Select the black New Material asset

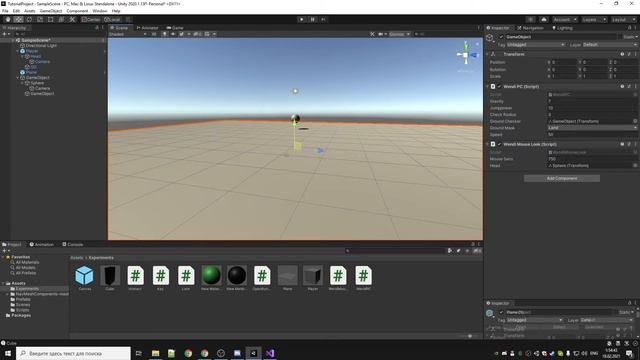(236, 278)
